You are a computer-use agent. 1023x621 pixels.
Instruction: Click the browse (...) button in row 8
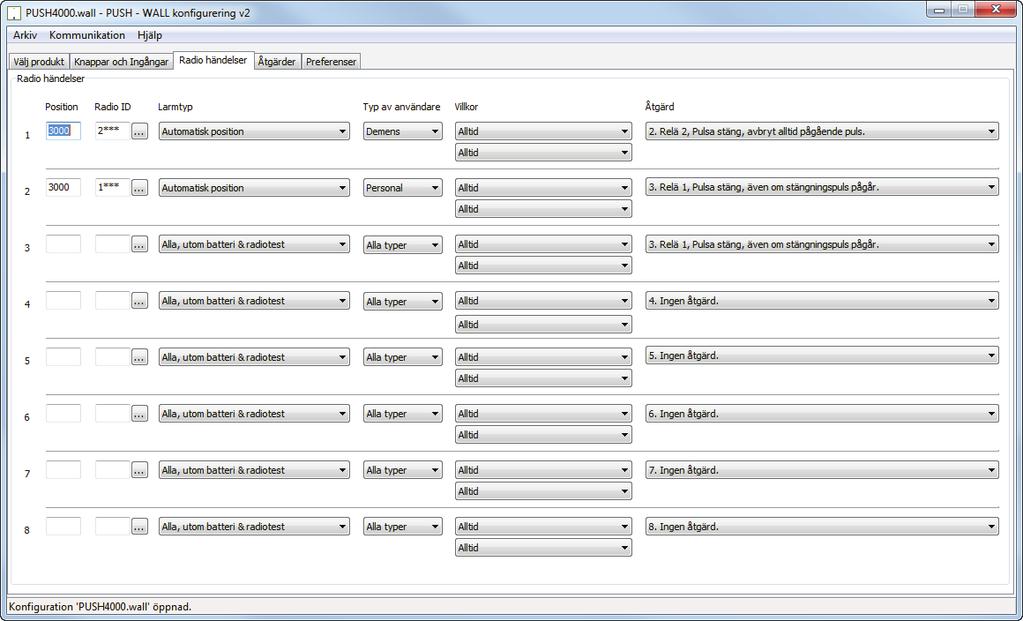click(139, 526)
